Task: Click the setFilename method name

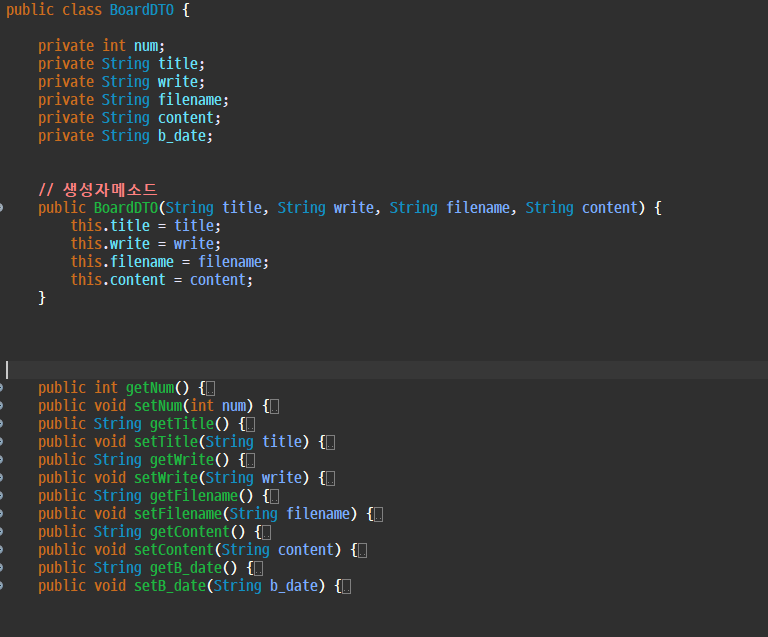Action: coord(178,514)
